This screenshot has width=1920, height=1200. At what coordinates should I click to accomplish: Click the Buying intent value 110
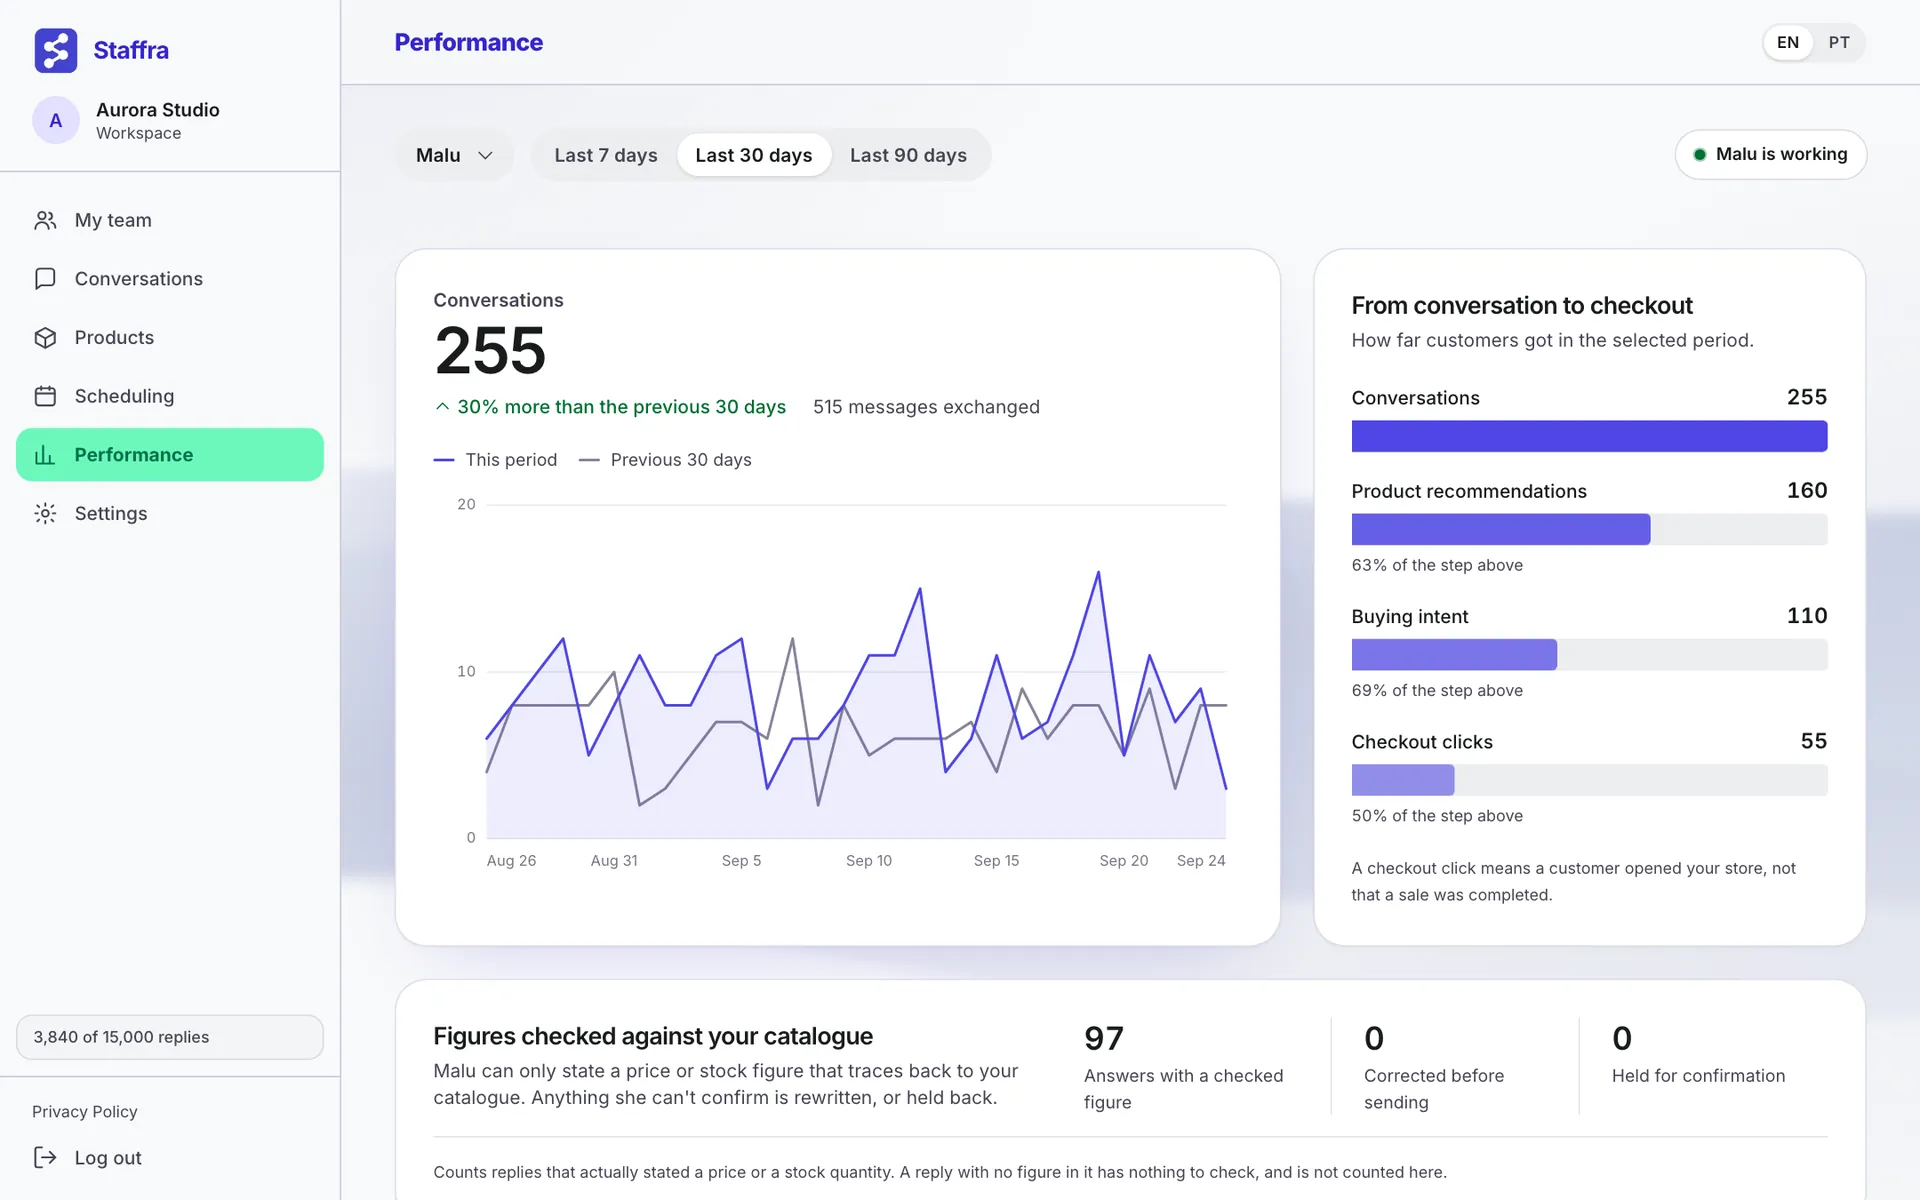coord(1807,616)
